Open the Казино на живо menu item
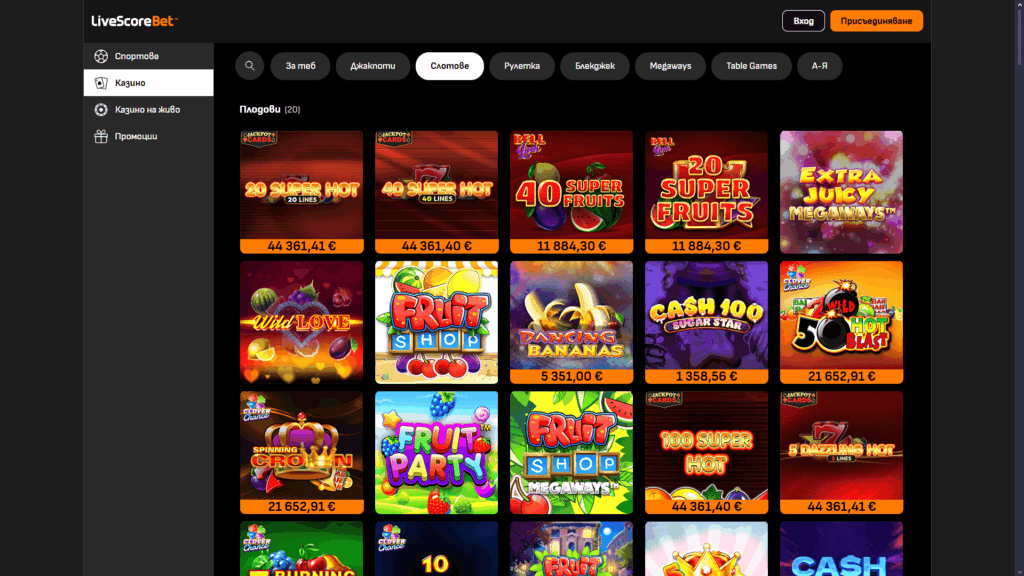The width and height of the screenshot is (1024, 576). [x=148, y=110]
